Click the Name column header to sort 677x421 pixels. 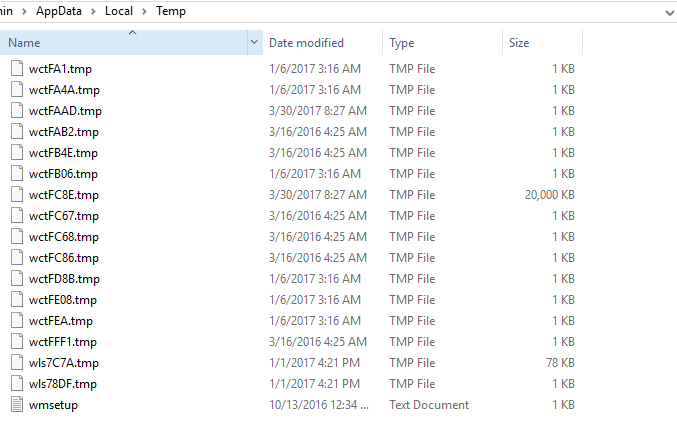(123, 43)
